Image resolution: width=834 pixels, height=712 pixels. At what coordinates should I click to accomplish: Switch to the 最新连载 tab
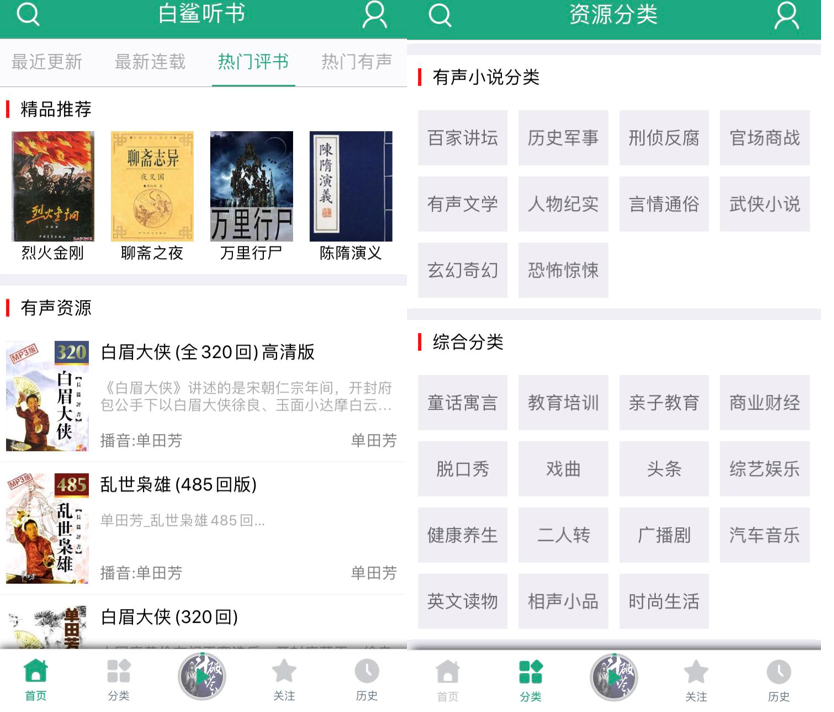click(x=150, y=62)
